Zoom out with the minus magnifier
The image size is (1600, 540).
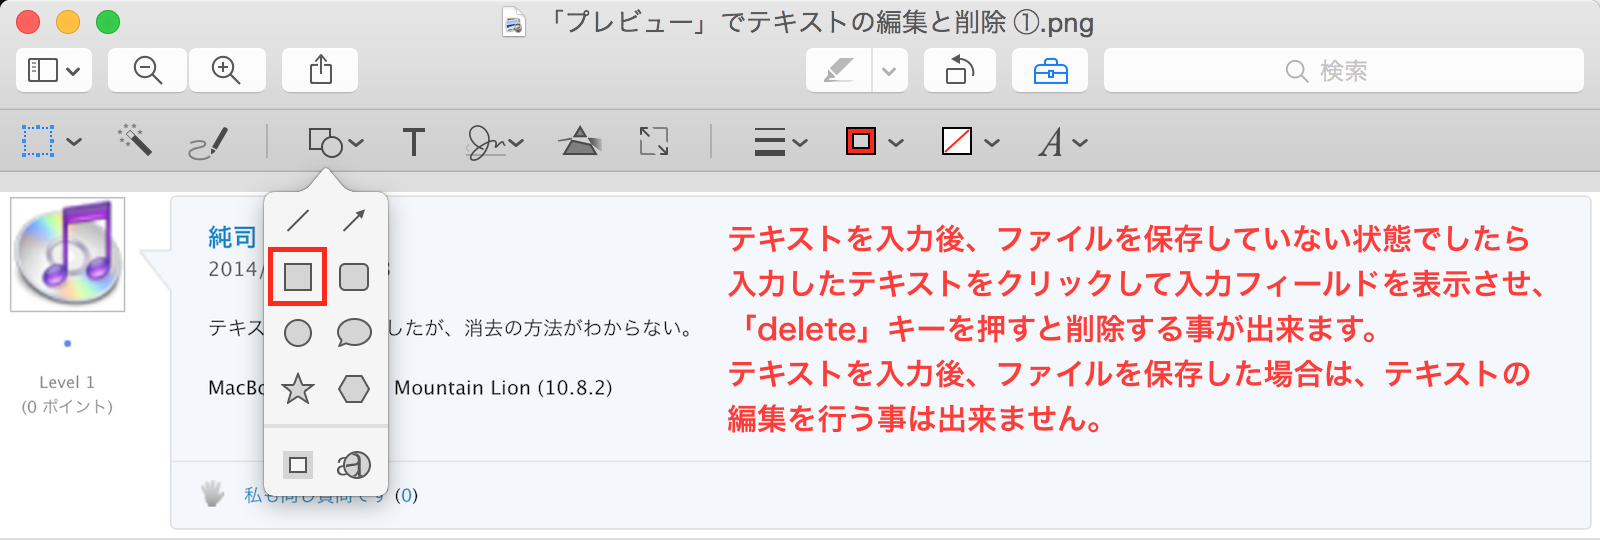pos(147,70)
